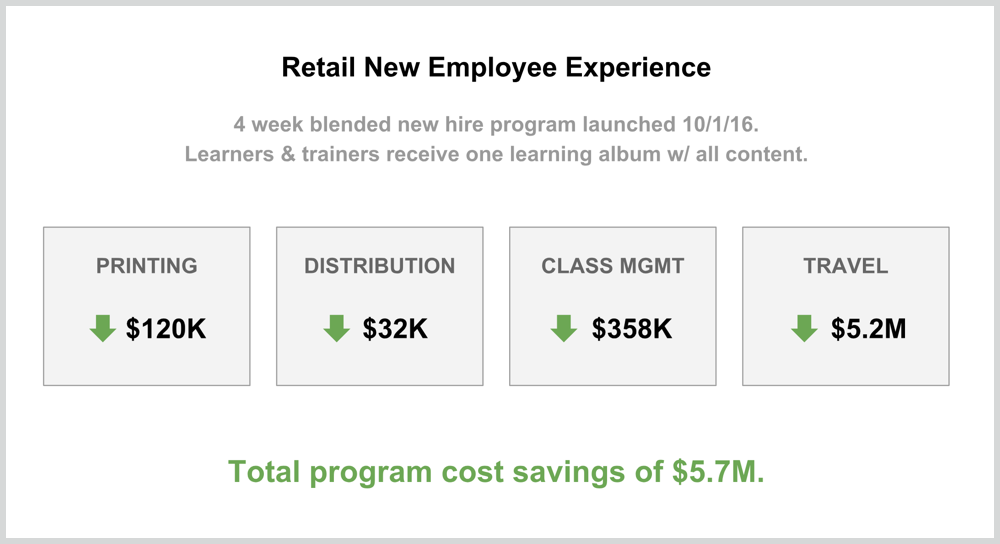Click the $5.7M figure in total line

(x=717, y=472)
